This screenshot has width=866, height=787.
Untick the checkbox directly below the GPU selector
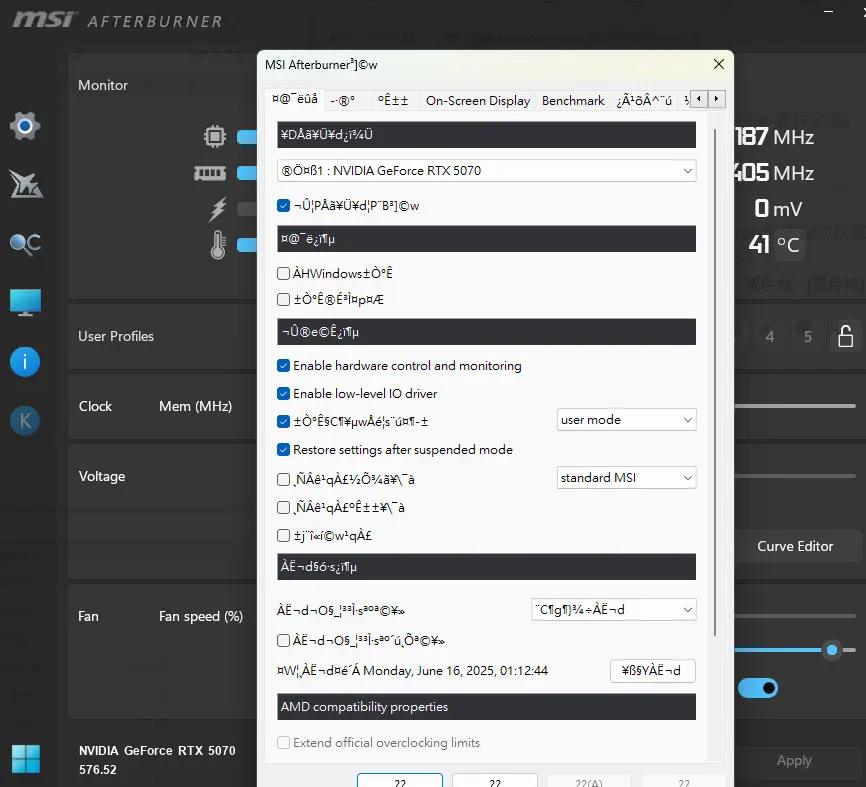click(x=283, y=205)
